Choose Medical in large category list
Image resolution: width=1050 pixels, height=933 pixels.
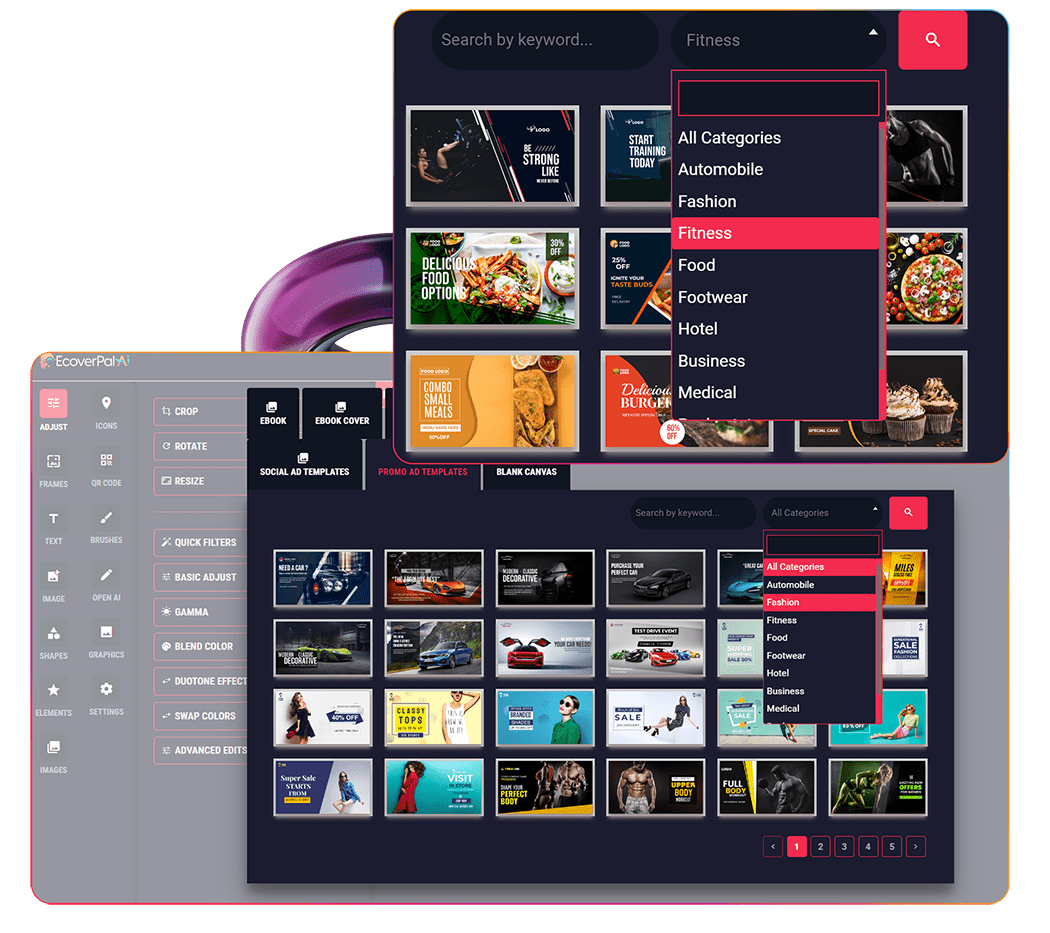click(775, 392)
